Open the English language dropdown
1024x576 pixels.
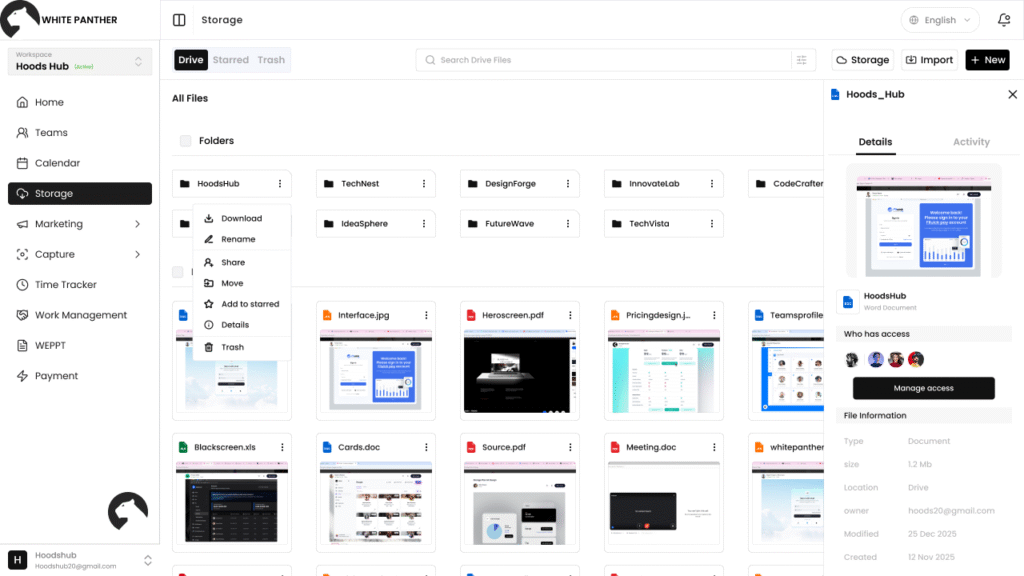point(940,20)
